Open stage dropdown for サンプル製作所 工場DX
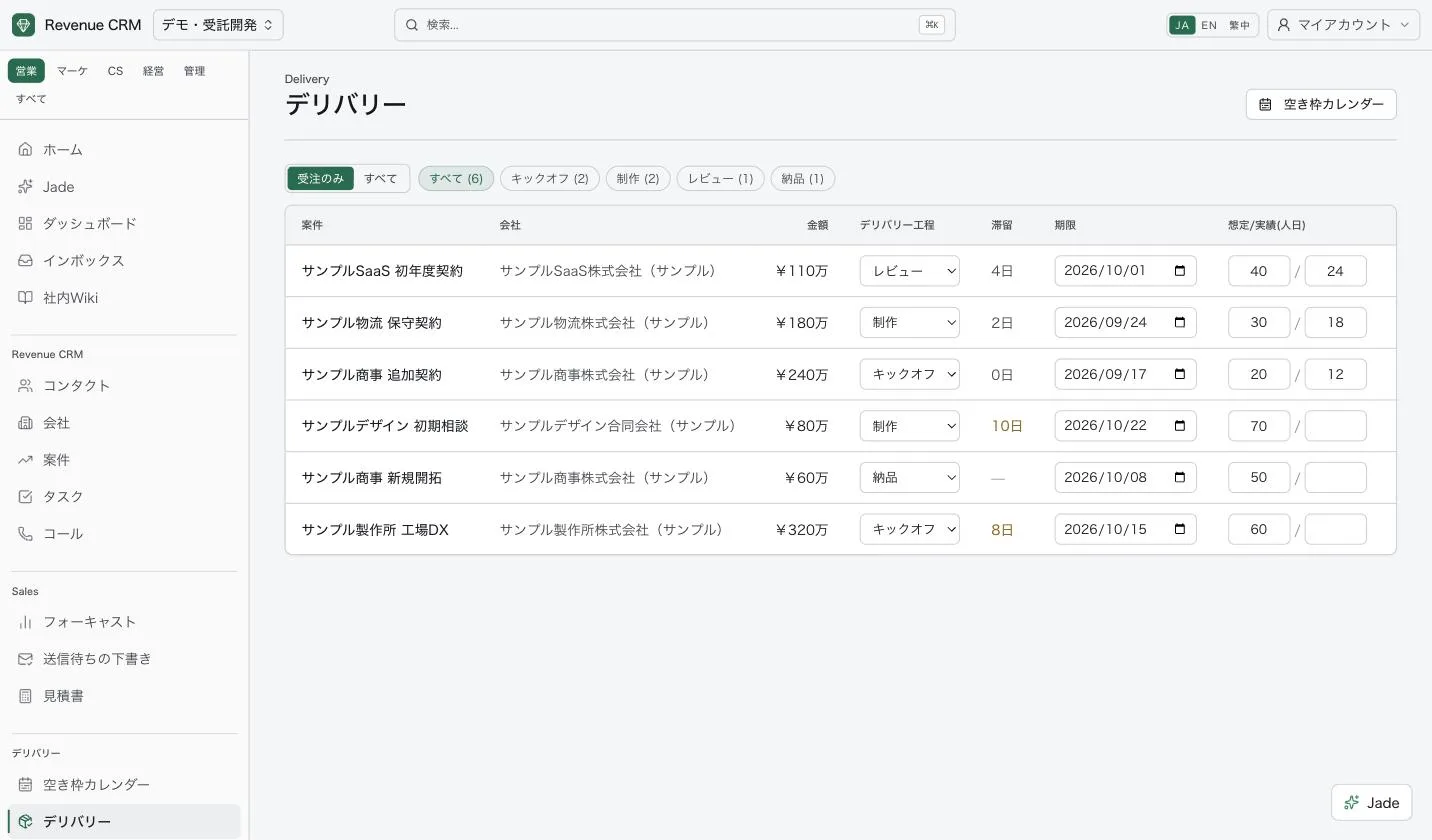1432x840 pixels. [910, 529]
